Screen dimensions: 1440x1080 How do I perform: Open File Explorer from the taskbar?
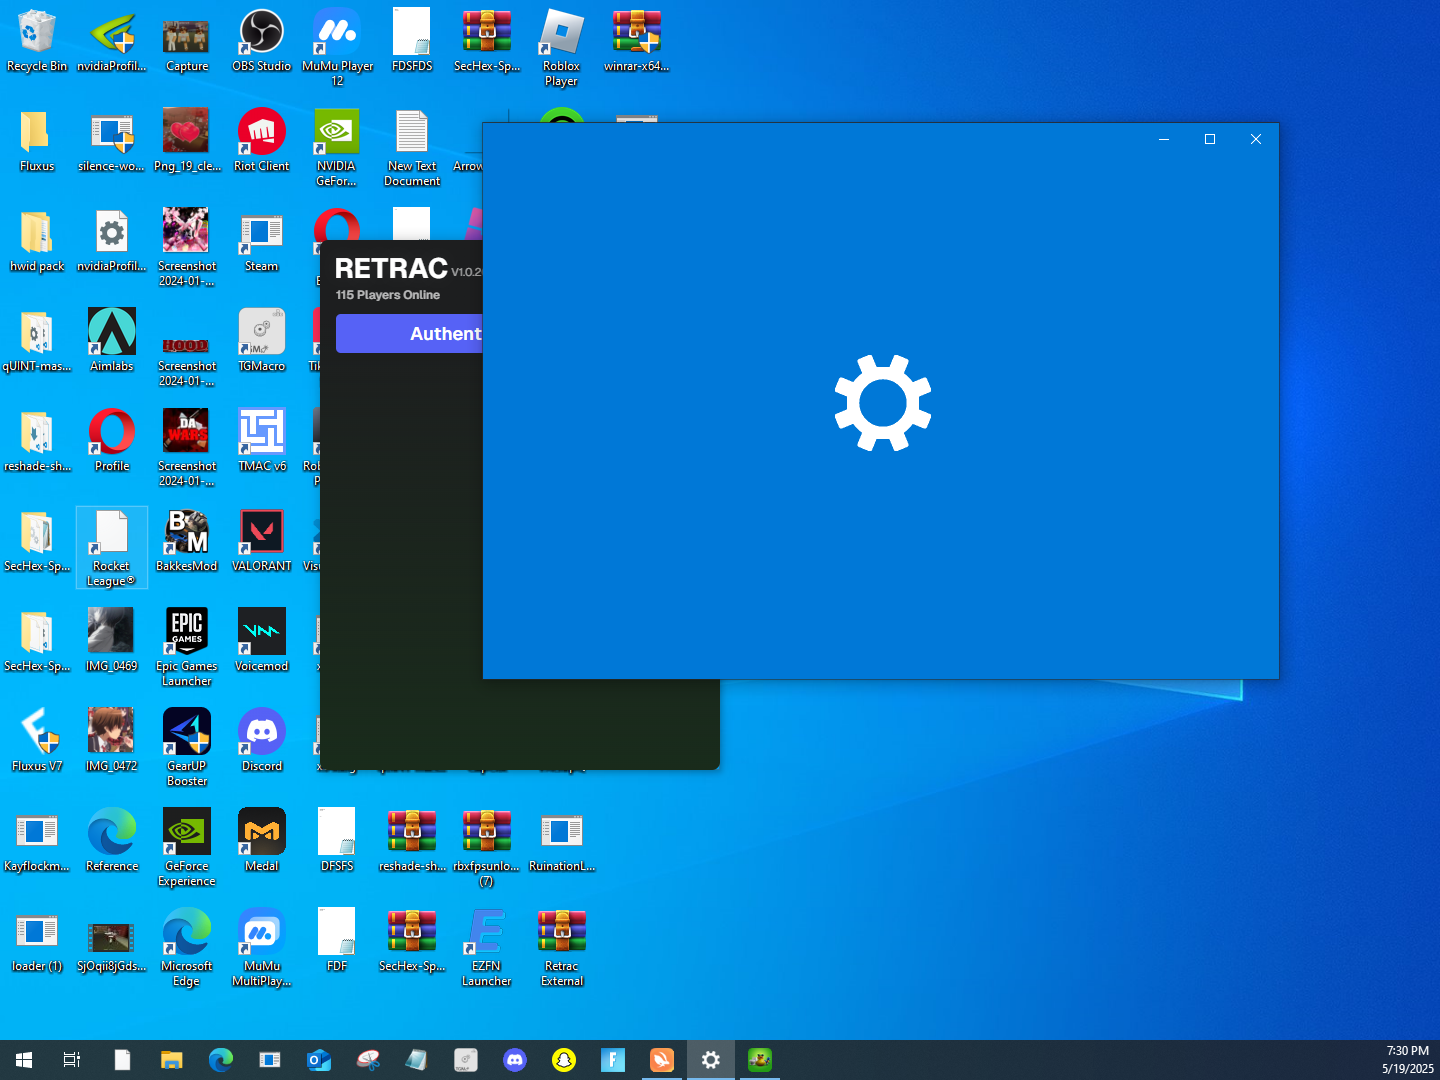point(172,1060)
